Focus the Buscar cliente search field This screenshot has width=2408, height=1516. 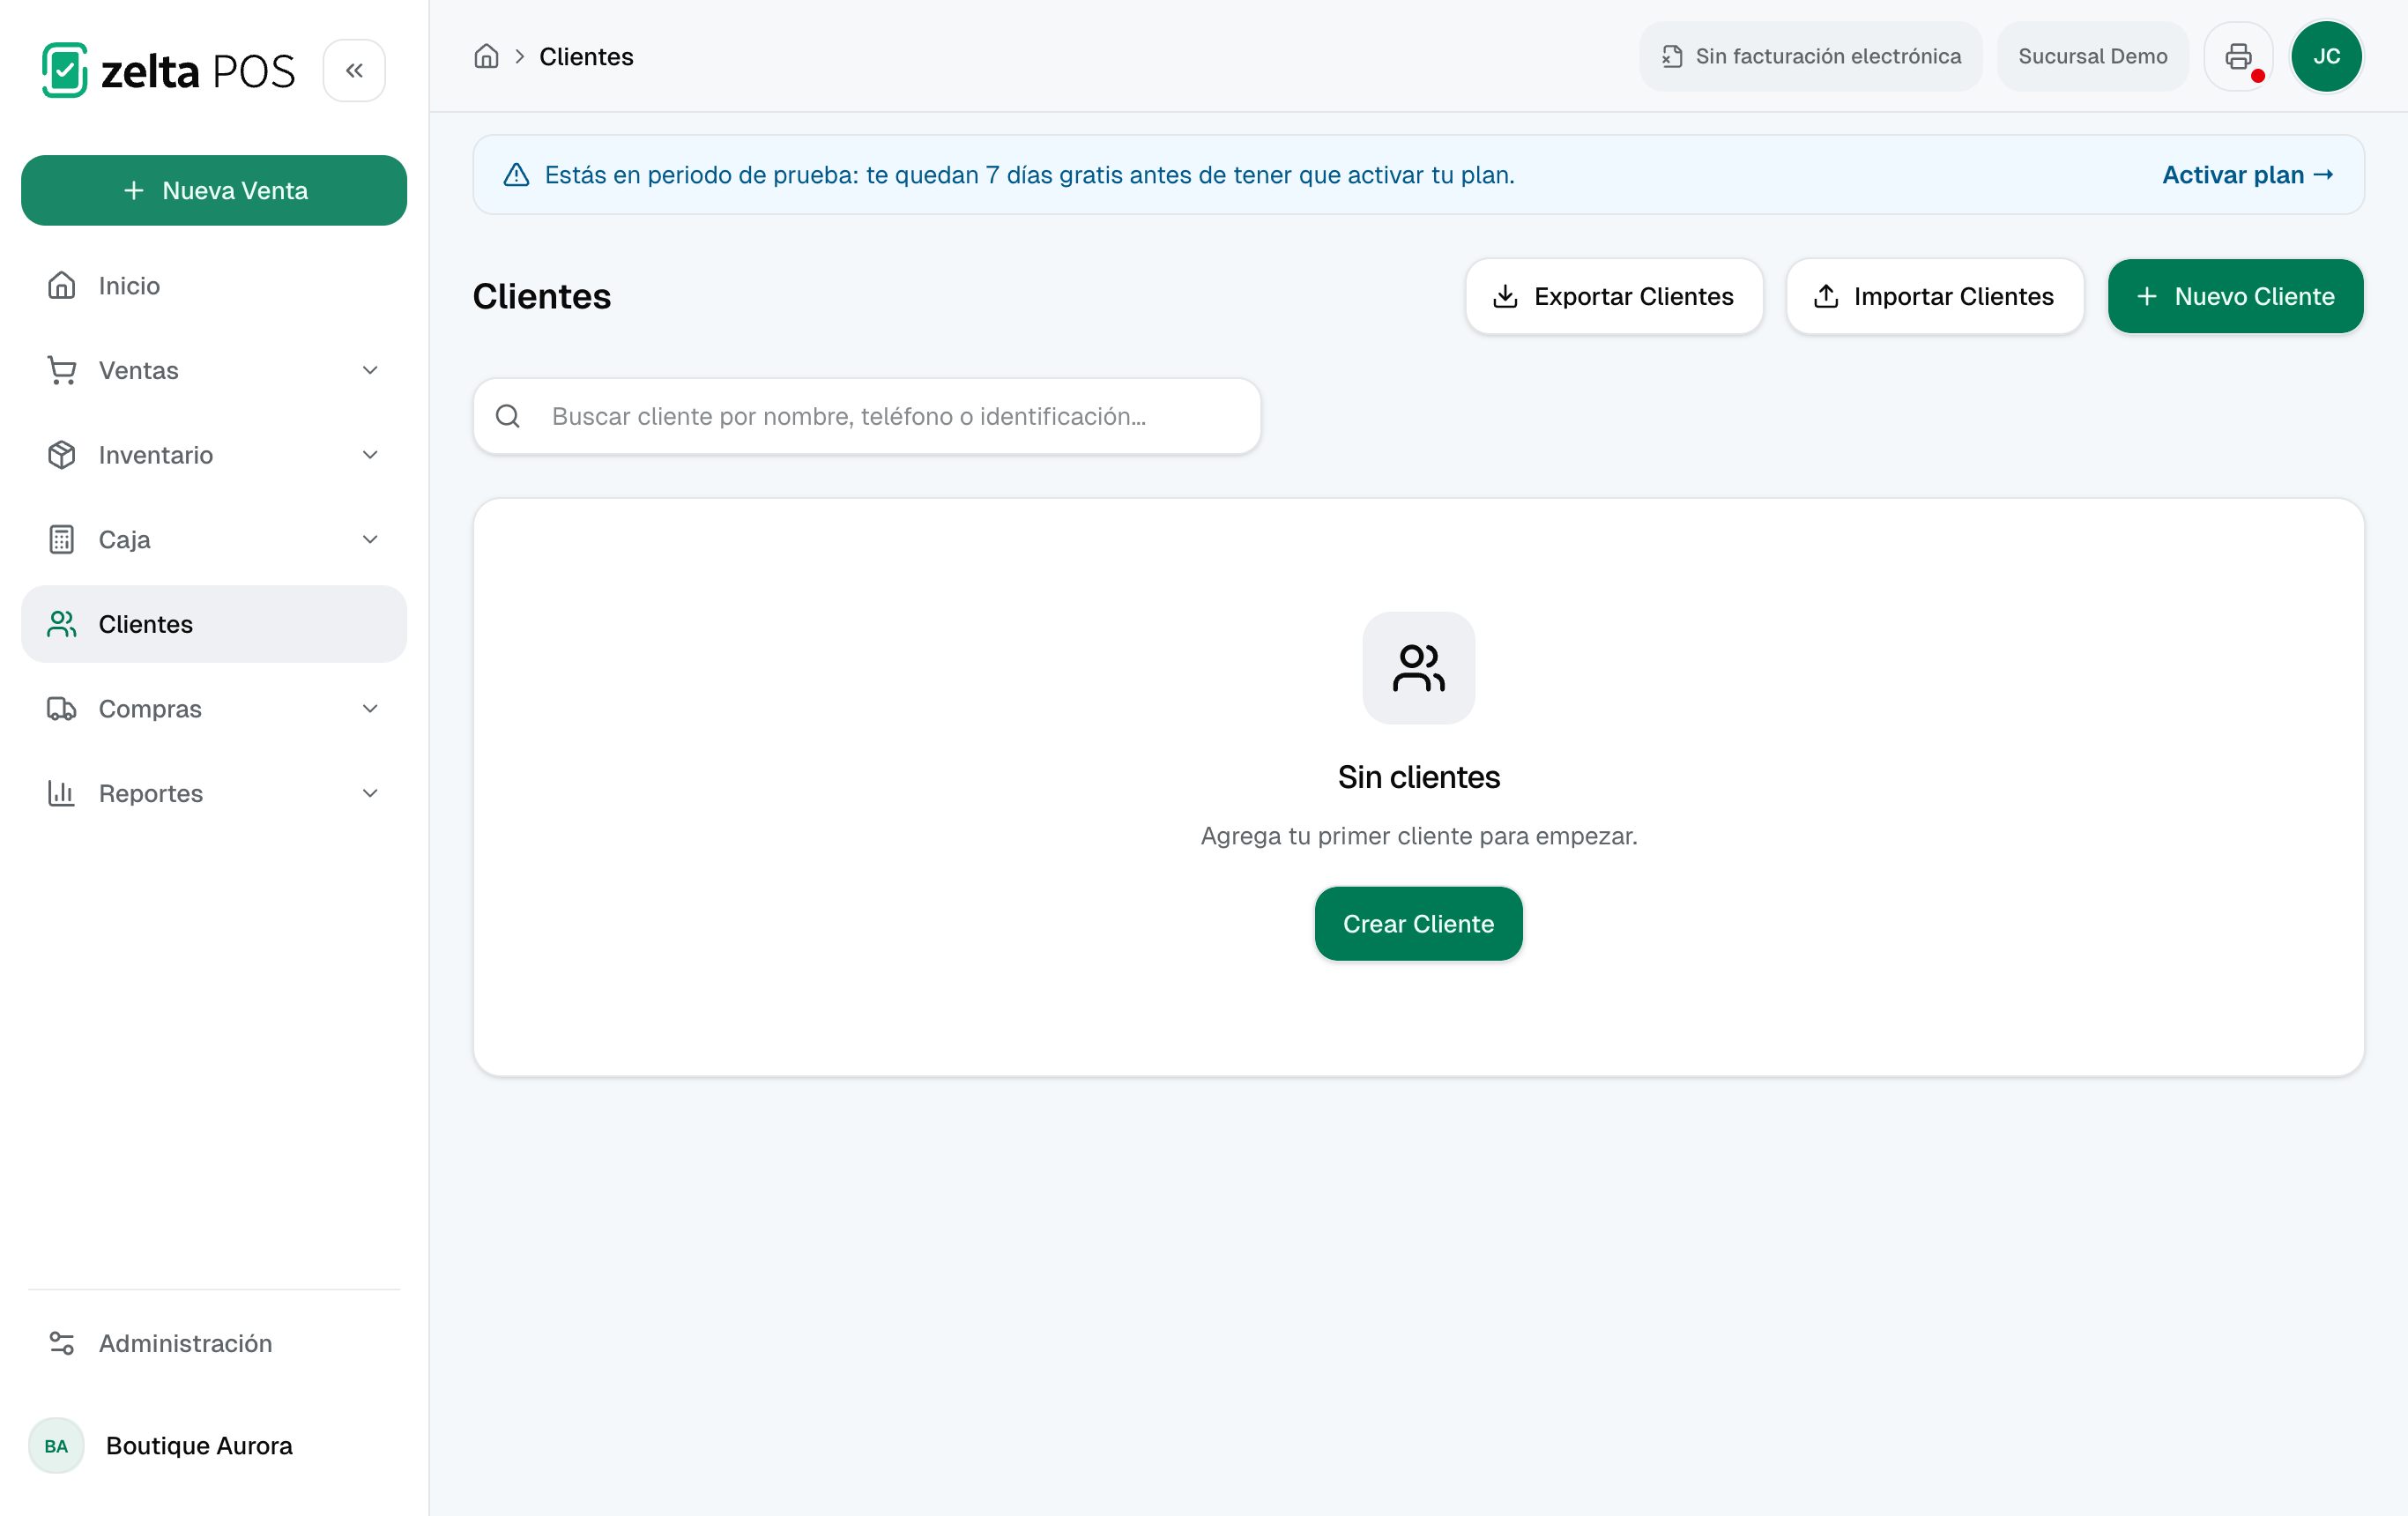pyautogui.click(x=867, y=416)
